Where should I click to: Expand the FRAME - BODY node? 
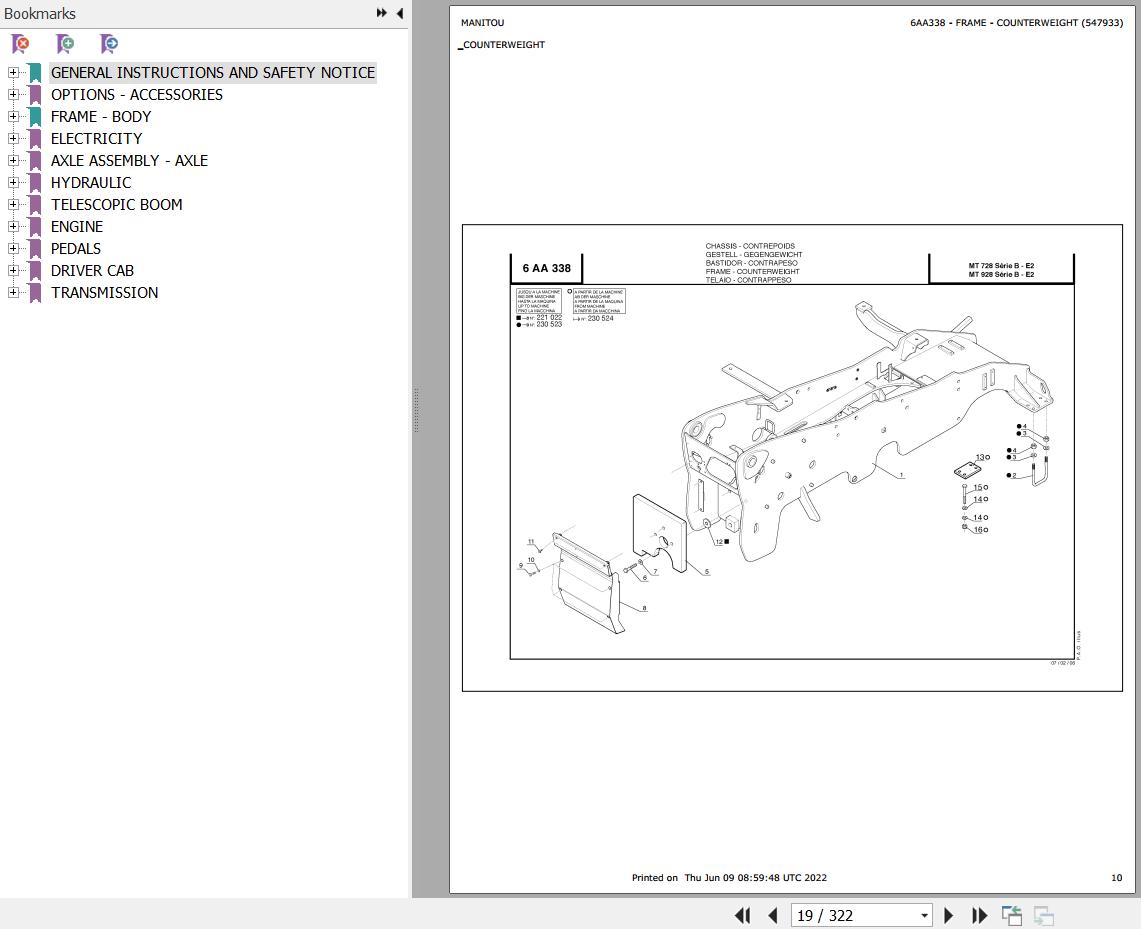pyautogui.click(x=13, y=116)
